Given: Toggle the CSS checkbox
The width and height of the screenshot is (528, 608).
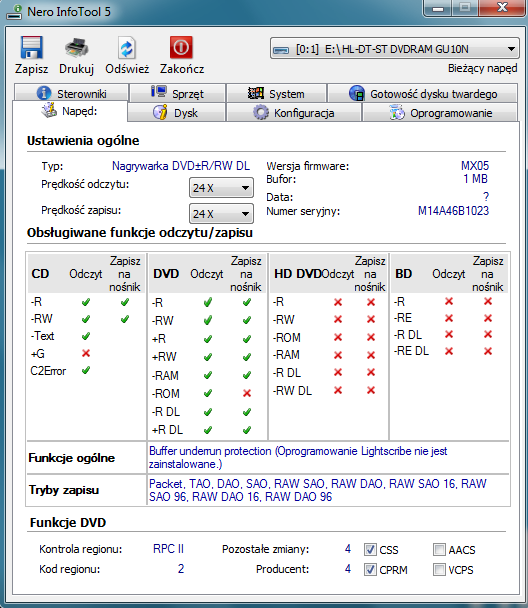Looking at the screenshot, I should pyautogui.click(x=370, y=549).
